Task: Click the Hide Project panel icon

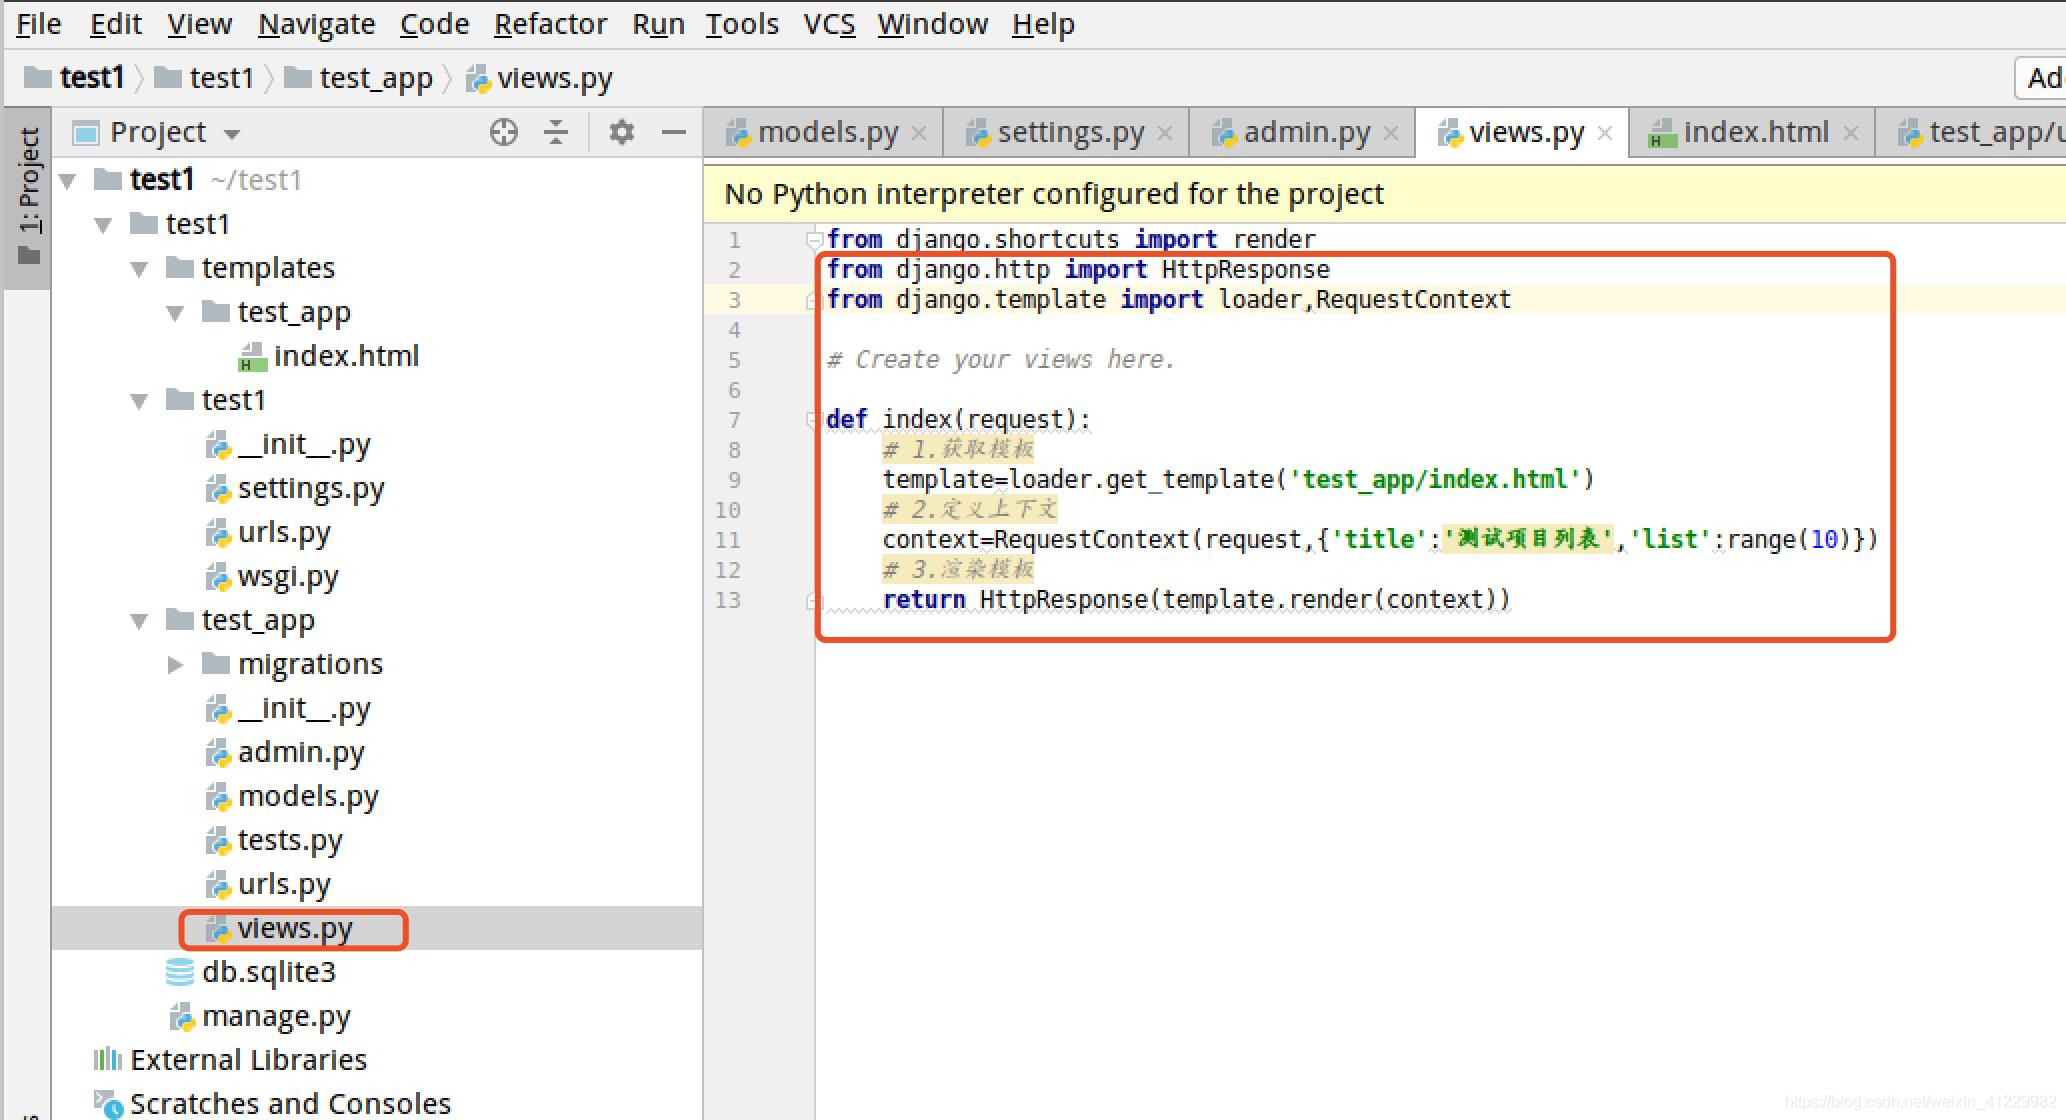Action: (x=673, y=130)
